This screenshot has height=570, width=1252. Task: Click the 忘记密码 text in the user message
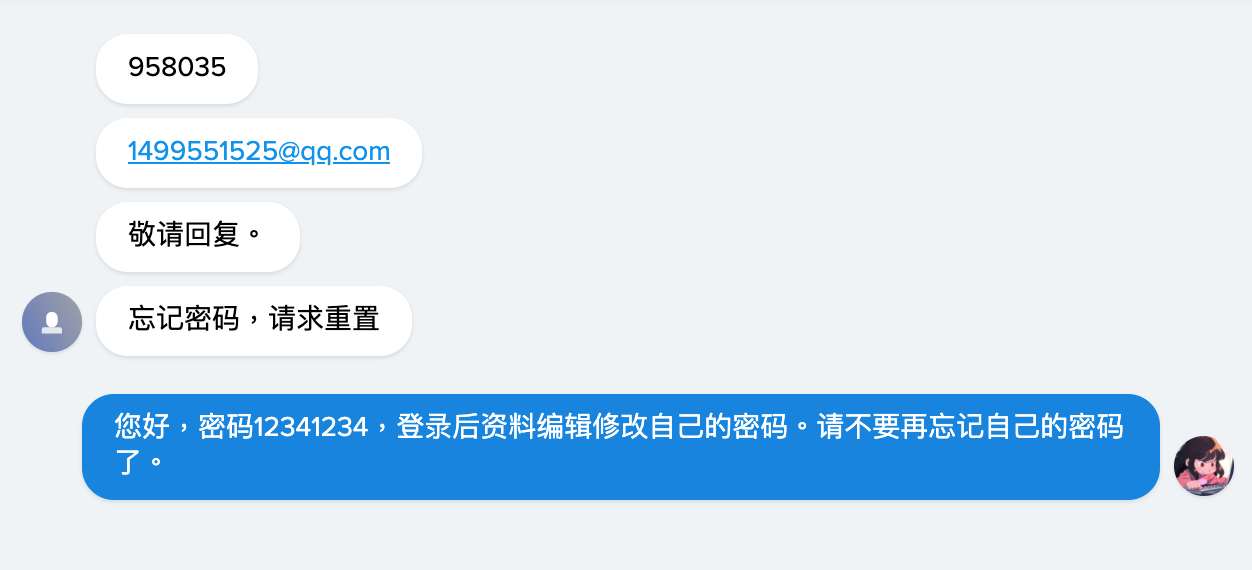point(184,320)
